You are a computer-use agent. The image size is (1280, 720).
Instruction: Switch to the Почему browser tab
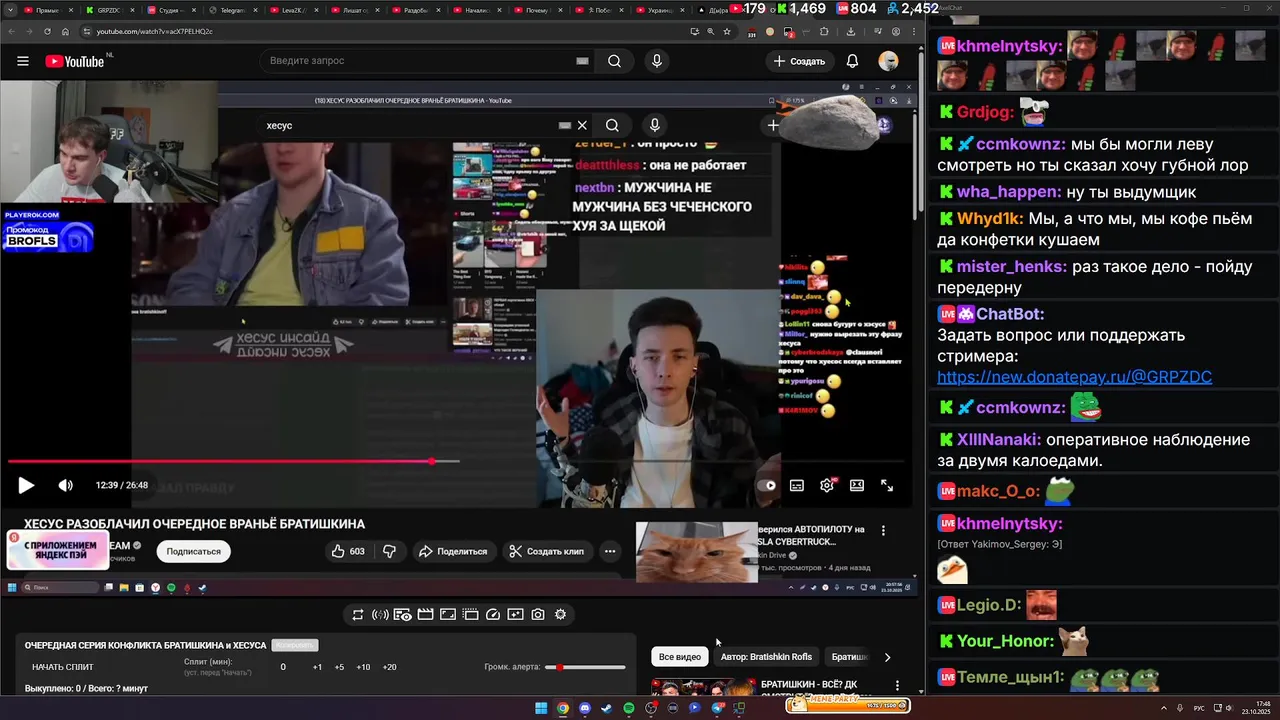click(x=538, y=10)
